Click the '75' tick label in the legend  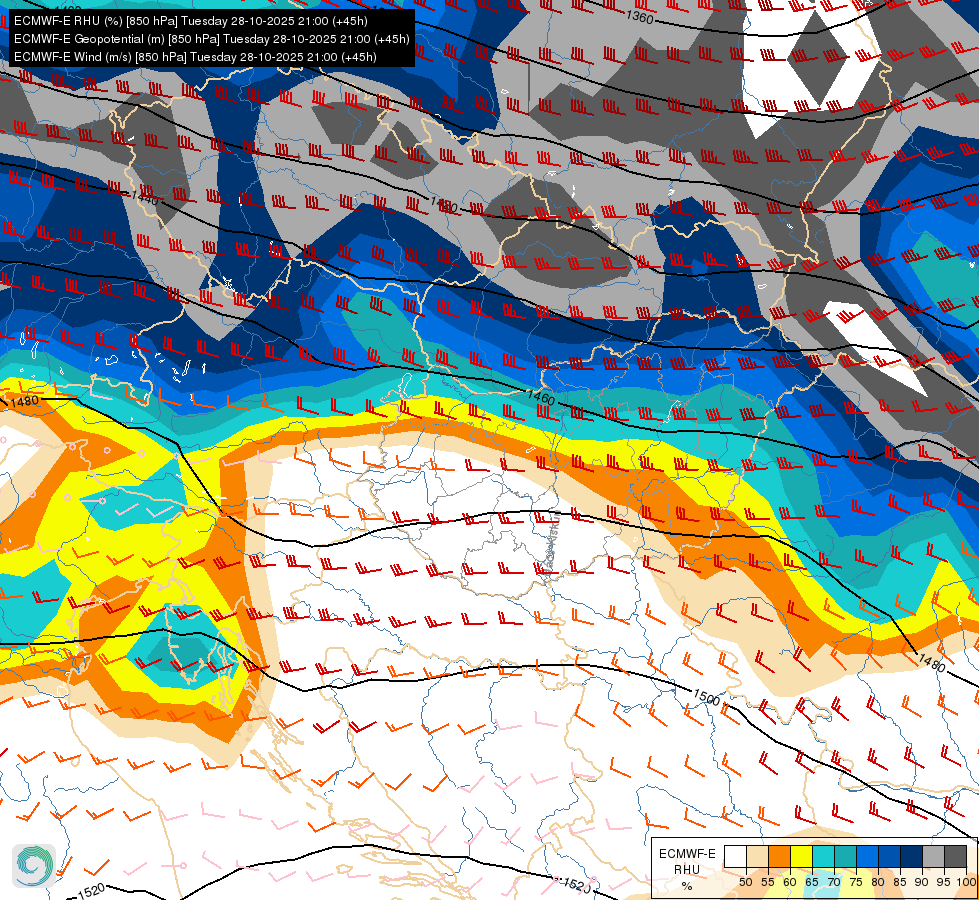click(x=856, y=882)
